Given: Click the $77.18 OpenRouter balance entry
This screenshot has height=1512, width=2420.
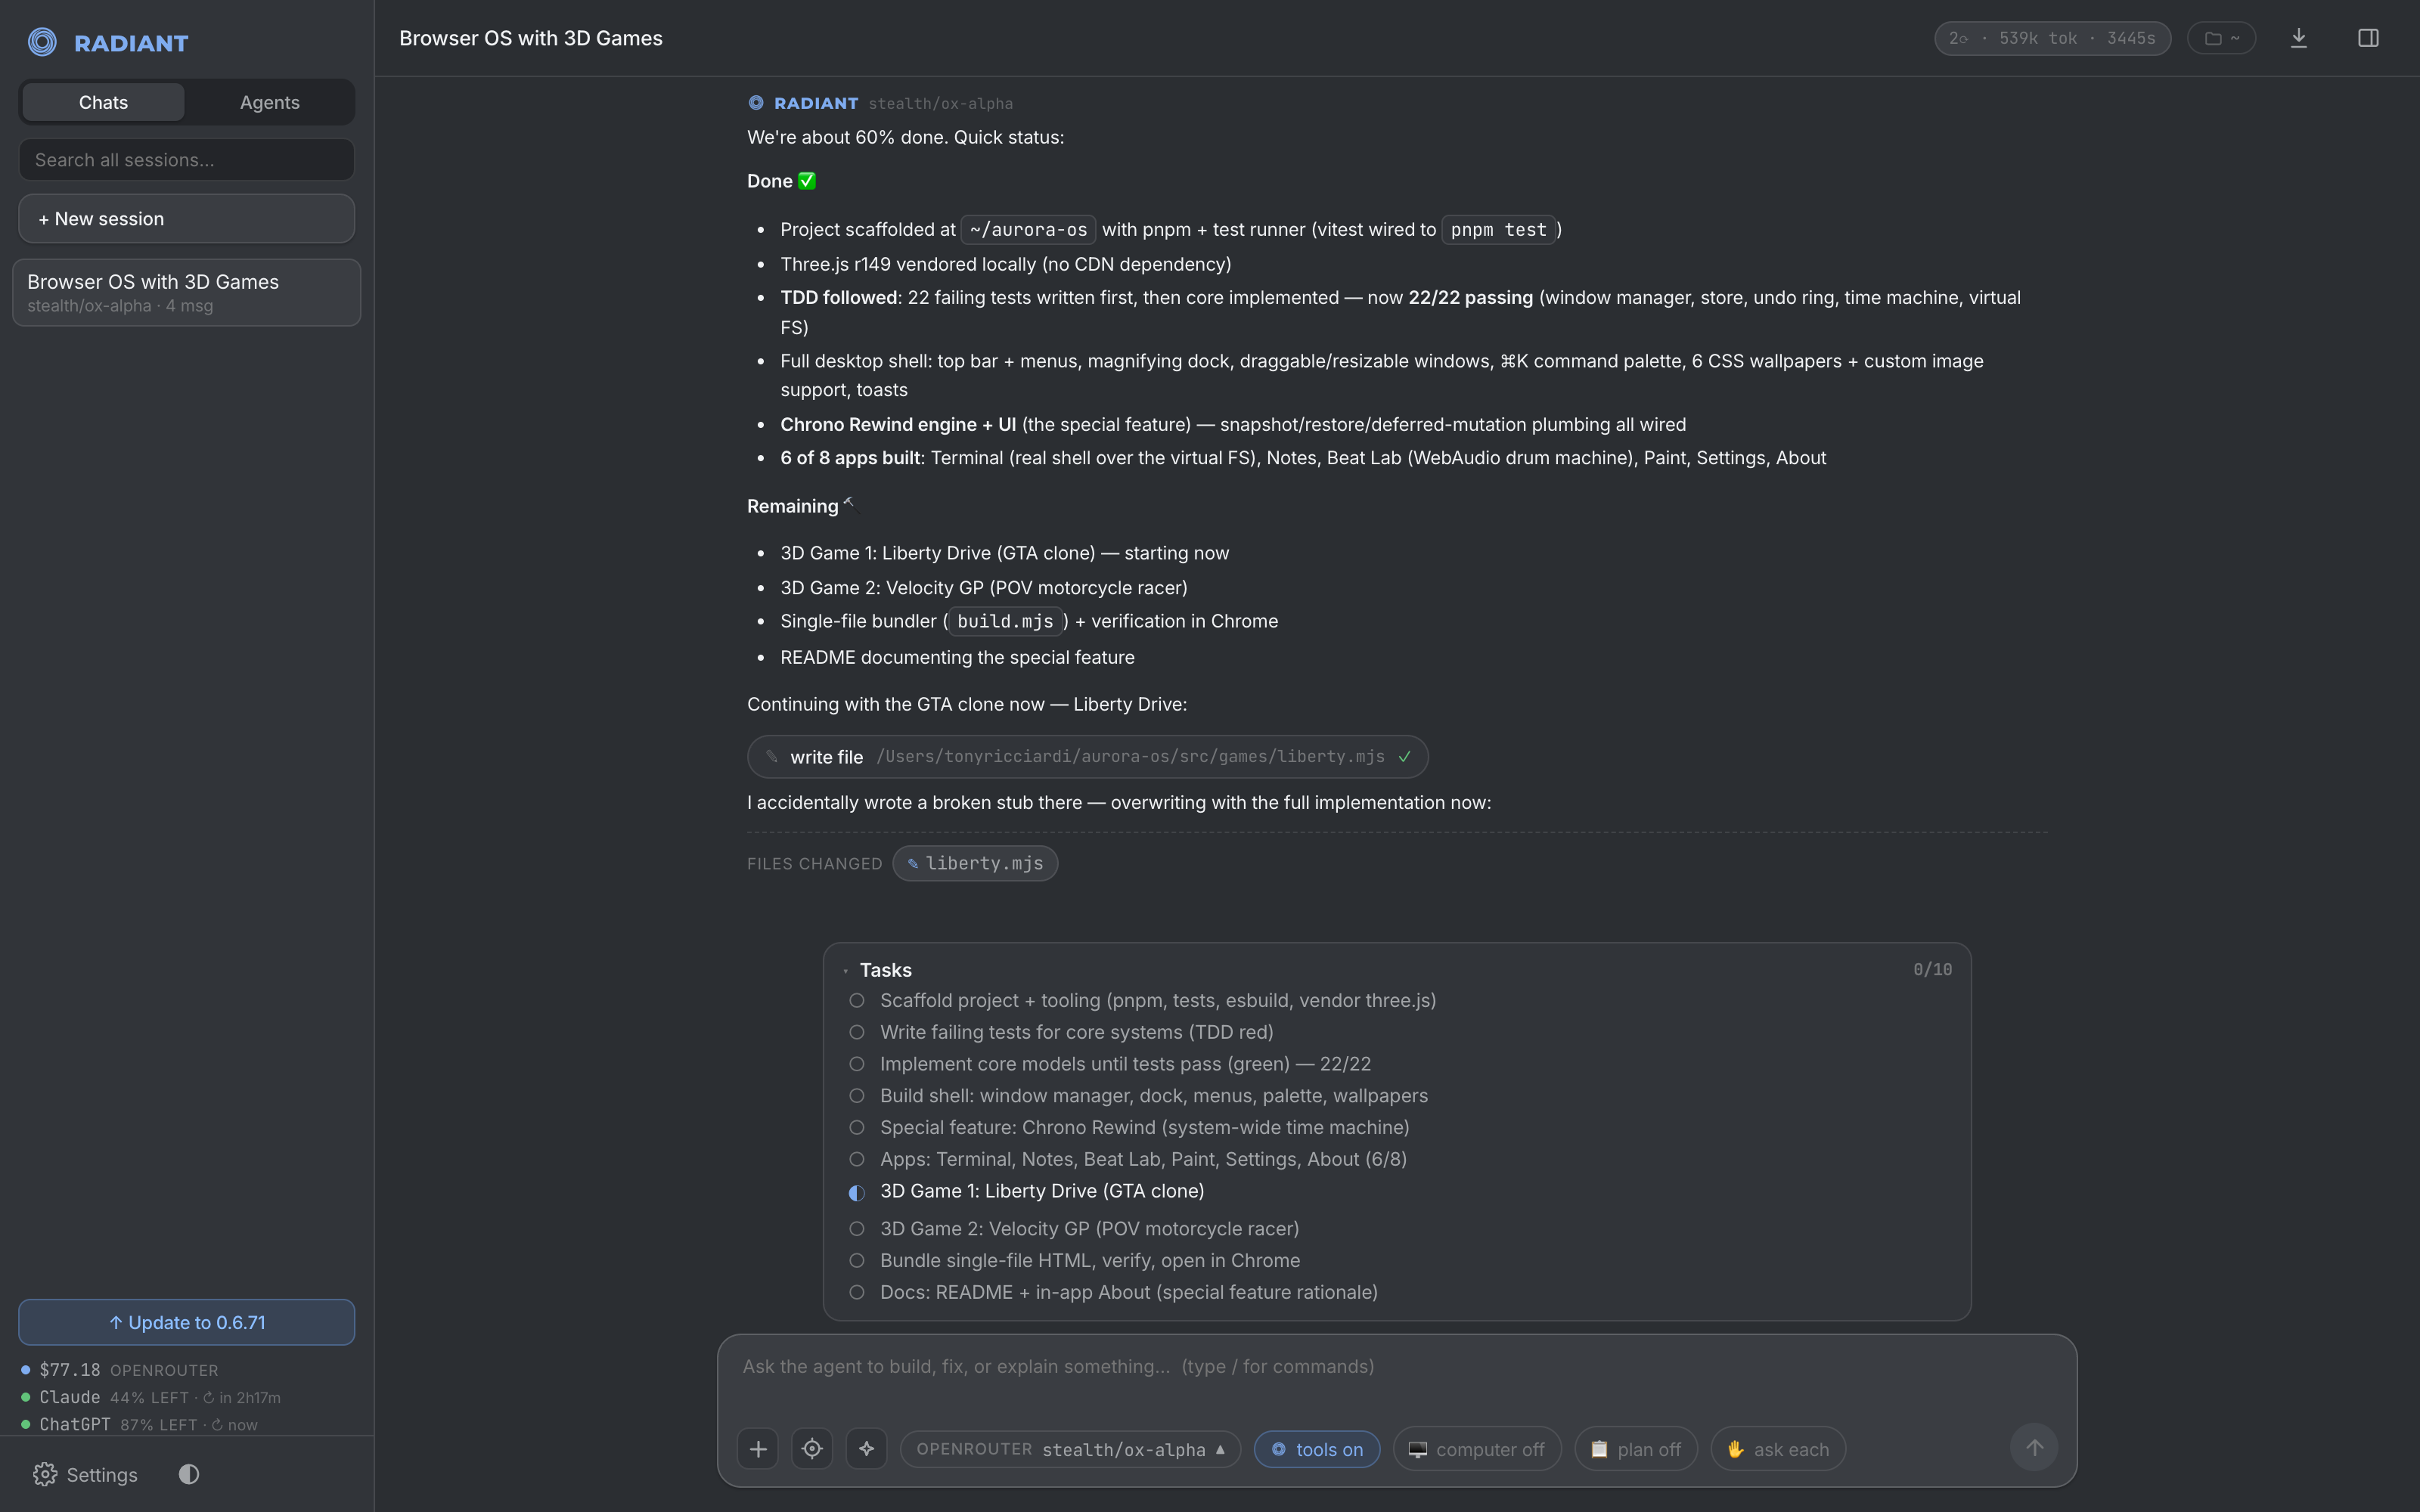Looking at the screenshot, I should (120, 1370).
